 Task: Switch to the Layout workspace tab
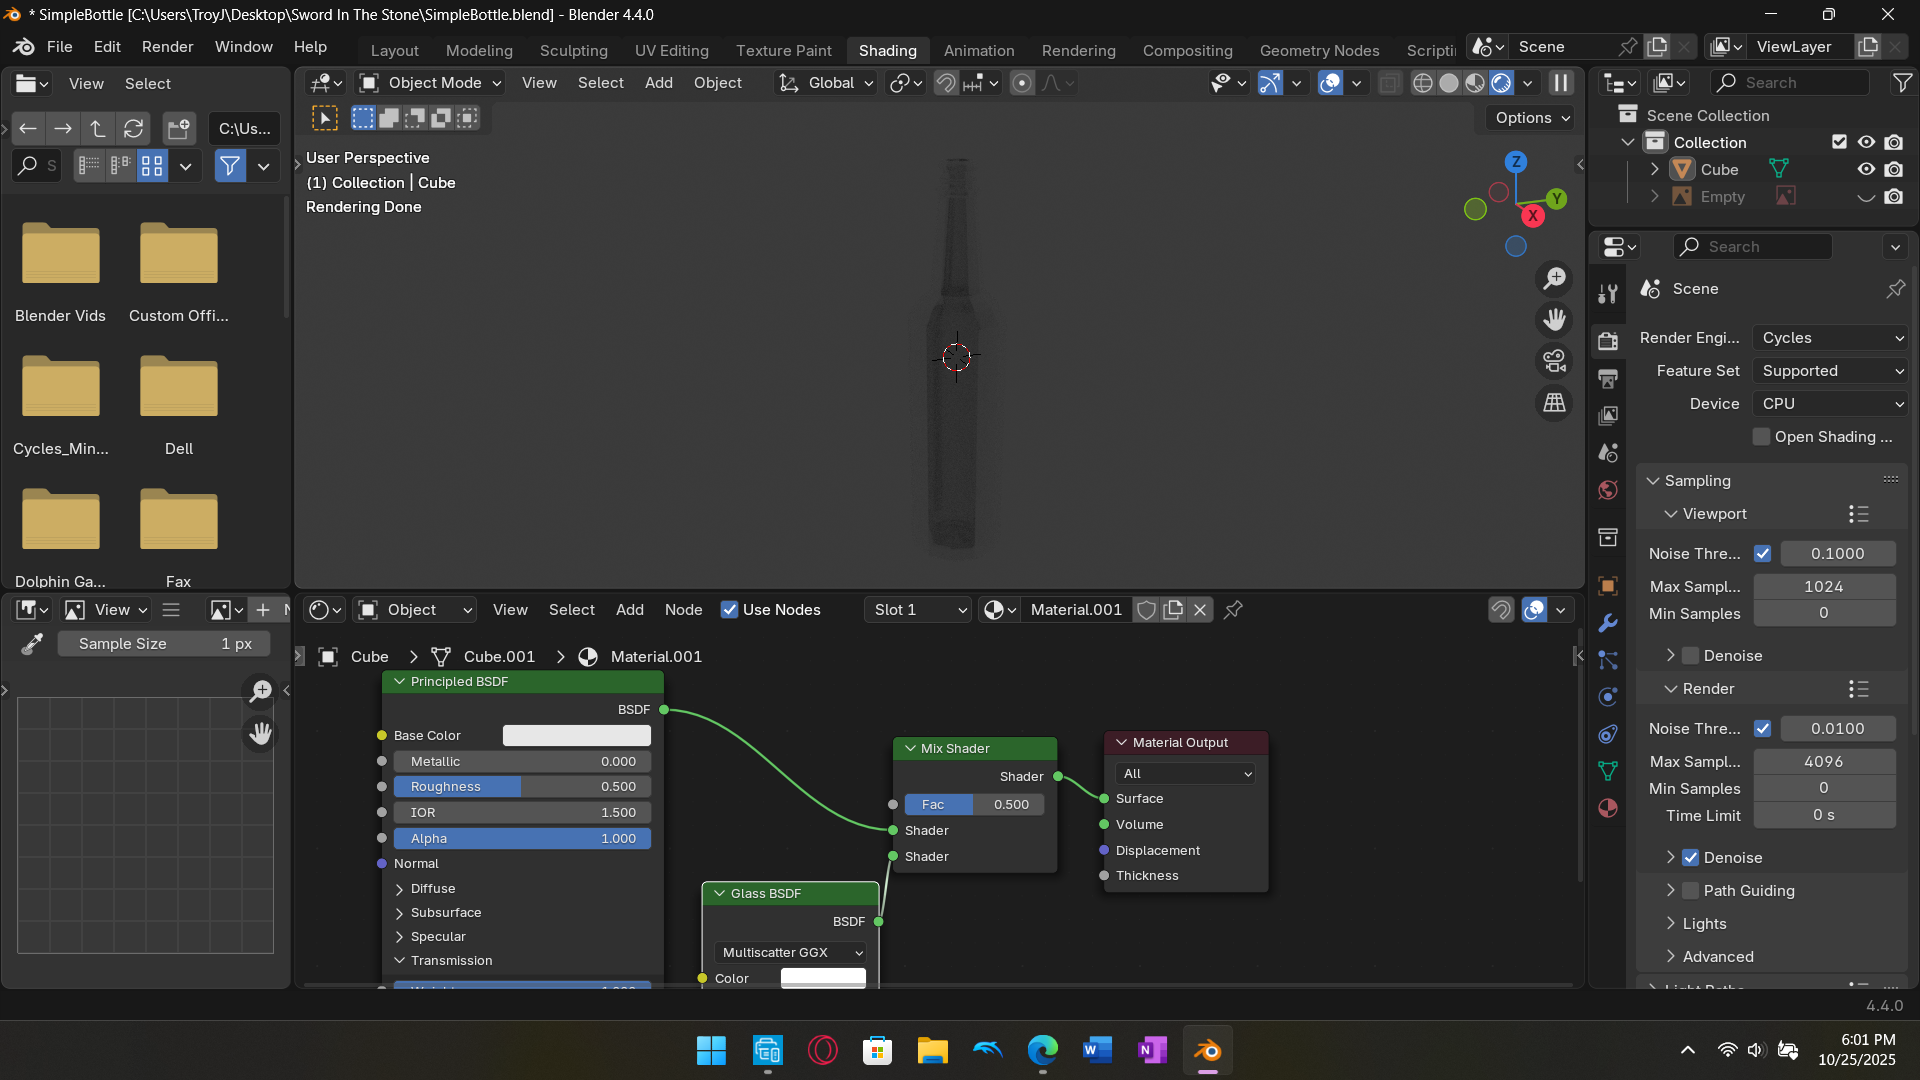tap(395, 51)
